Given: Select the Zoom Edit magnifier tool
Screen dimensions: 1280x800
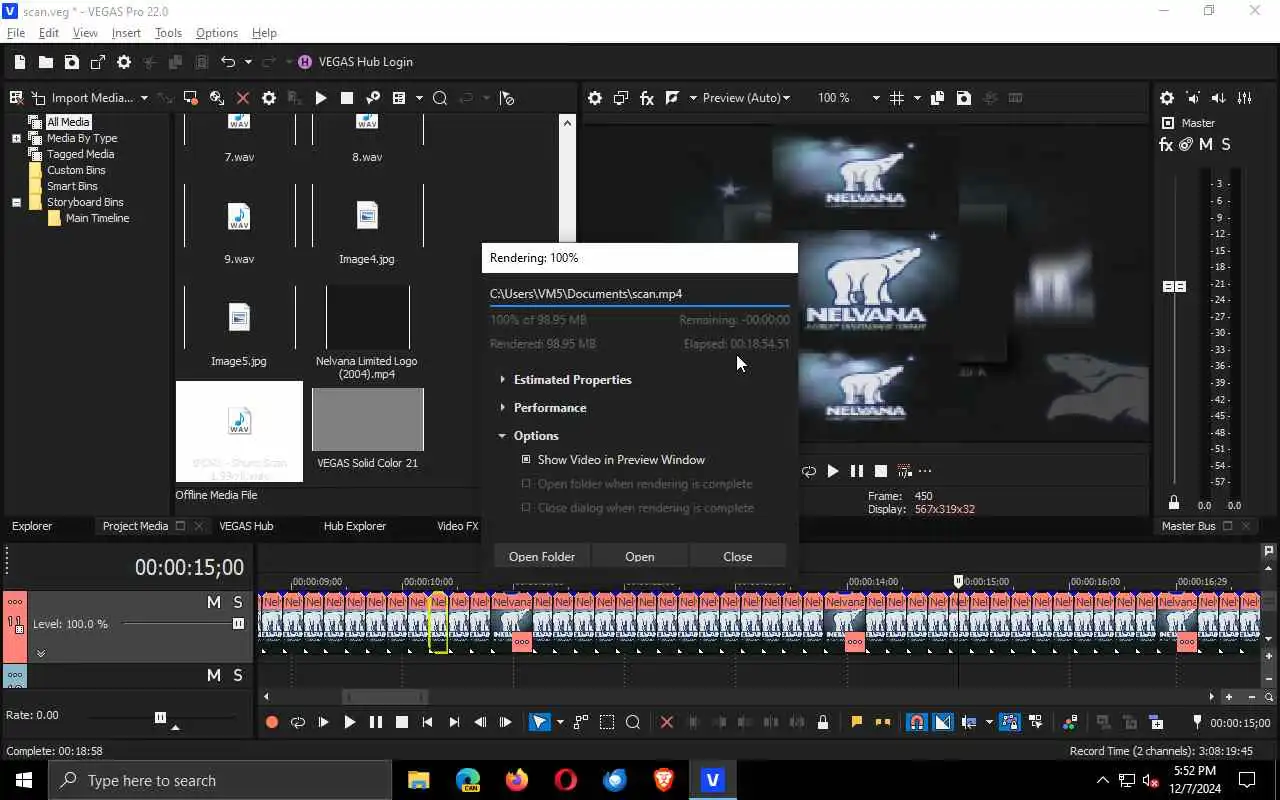Looking at the screenshot, I should tap(633, 722).
